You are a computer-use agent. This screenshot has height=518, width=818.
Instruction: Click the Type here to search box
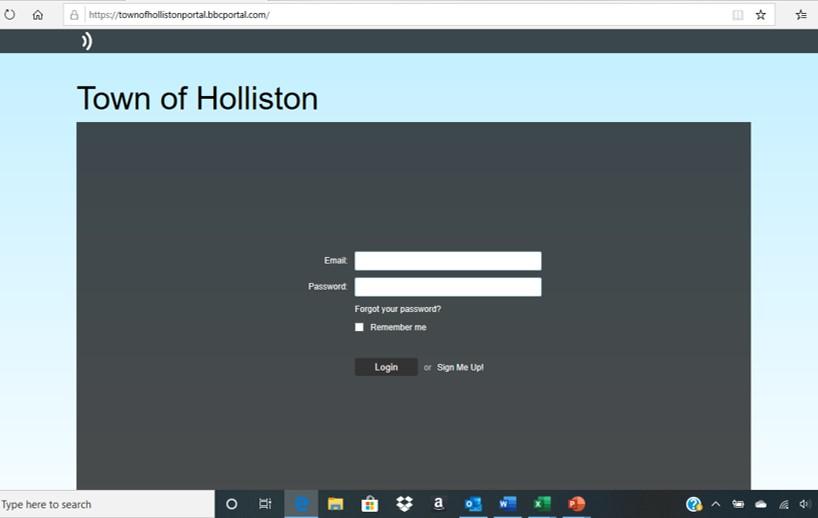coord(107,504)
